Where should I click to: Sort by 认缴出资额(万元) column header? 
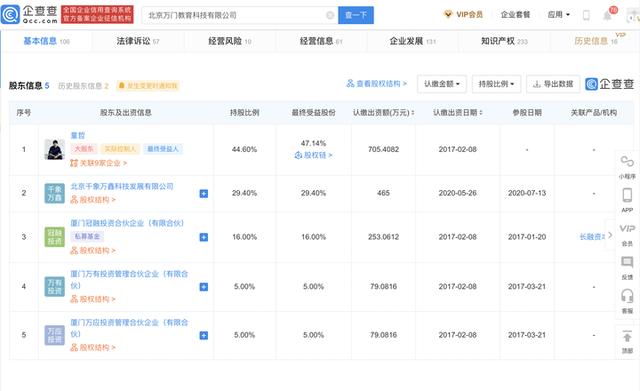point(383,113)
